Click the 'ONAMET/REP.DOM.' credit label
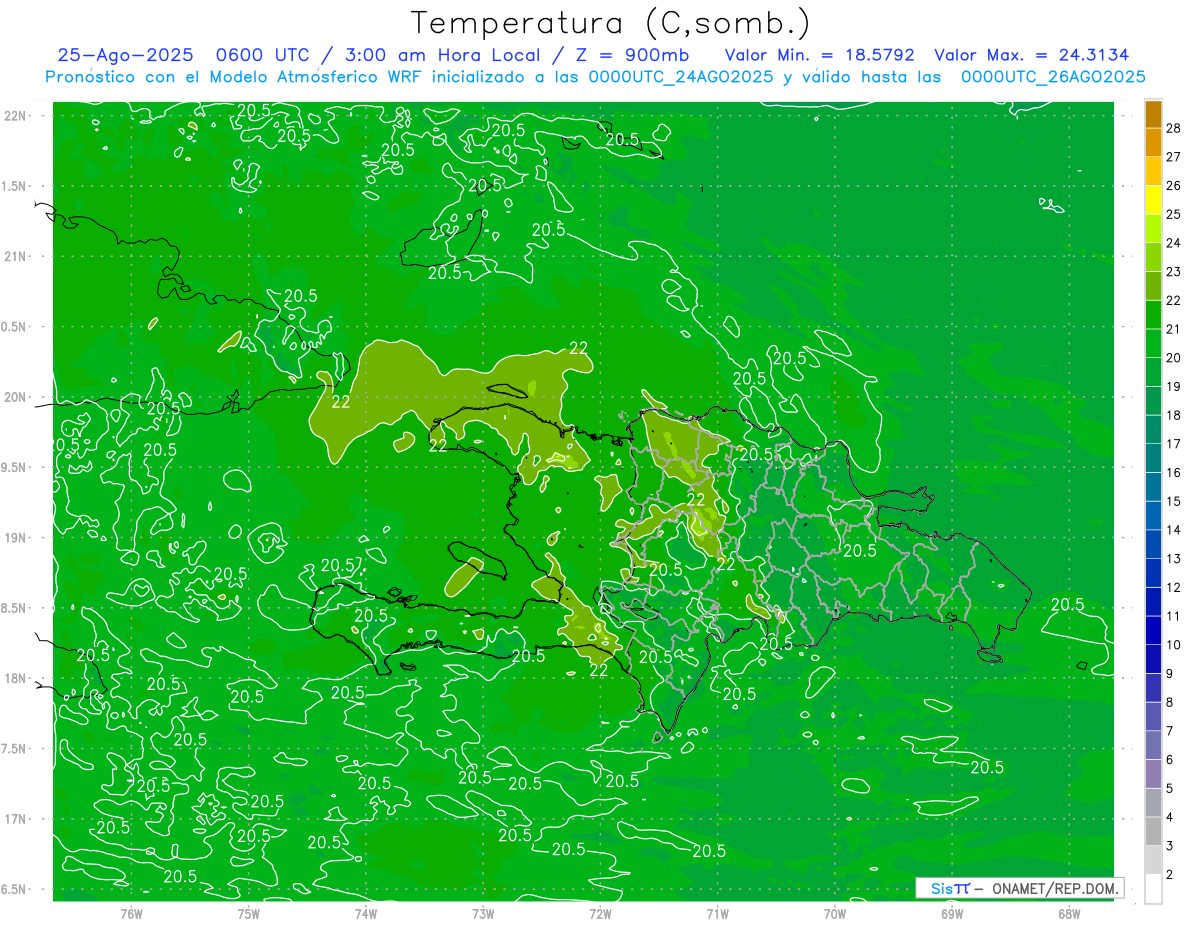Screen dimensions: 1200x927 coord(1053,888)
